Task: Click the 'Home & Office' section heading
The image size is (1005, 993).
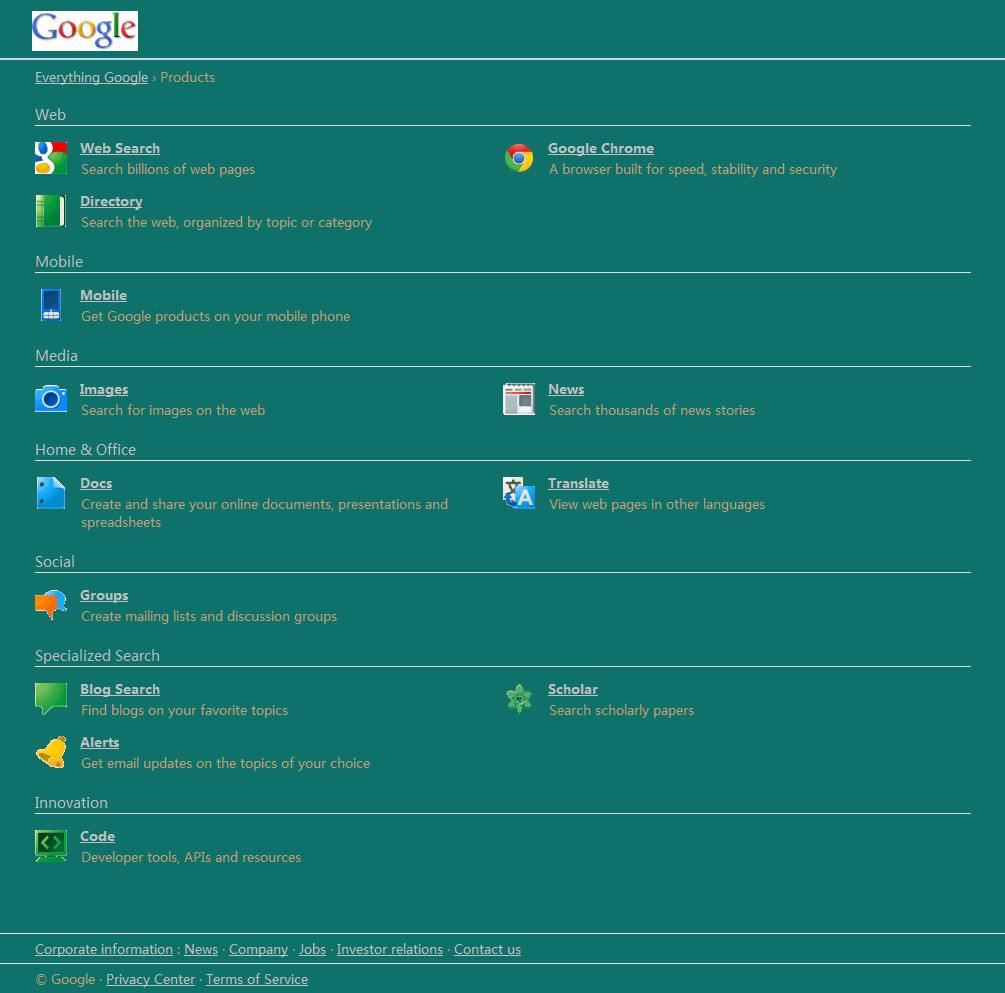Action: (x=85, y=450)
